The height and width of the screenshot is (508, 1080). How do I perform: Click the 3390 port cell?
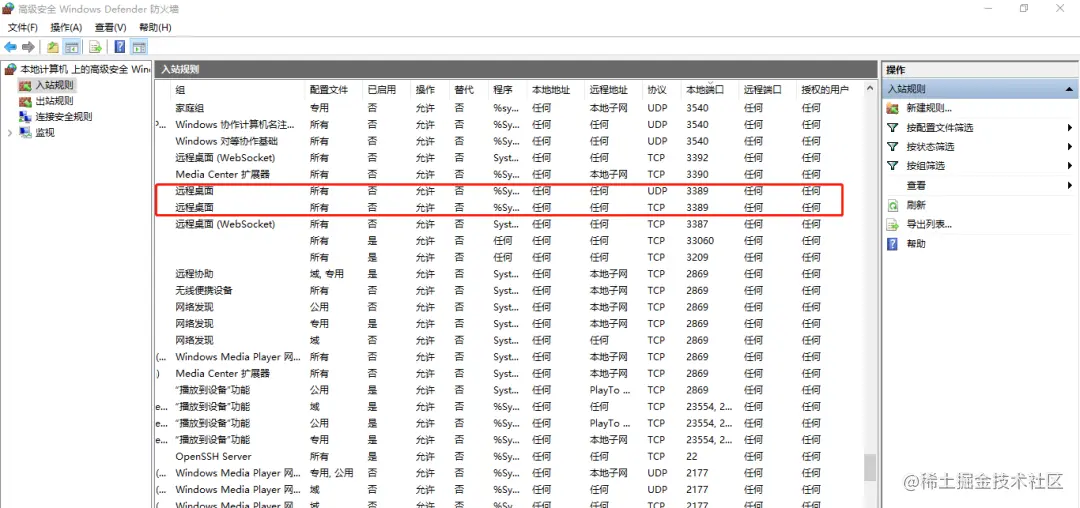point(697,174)
